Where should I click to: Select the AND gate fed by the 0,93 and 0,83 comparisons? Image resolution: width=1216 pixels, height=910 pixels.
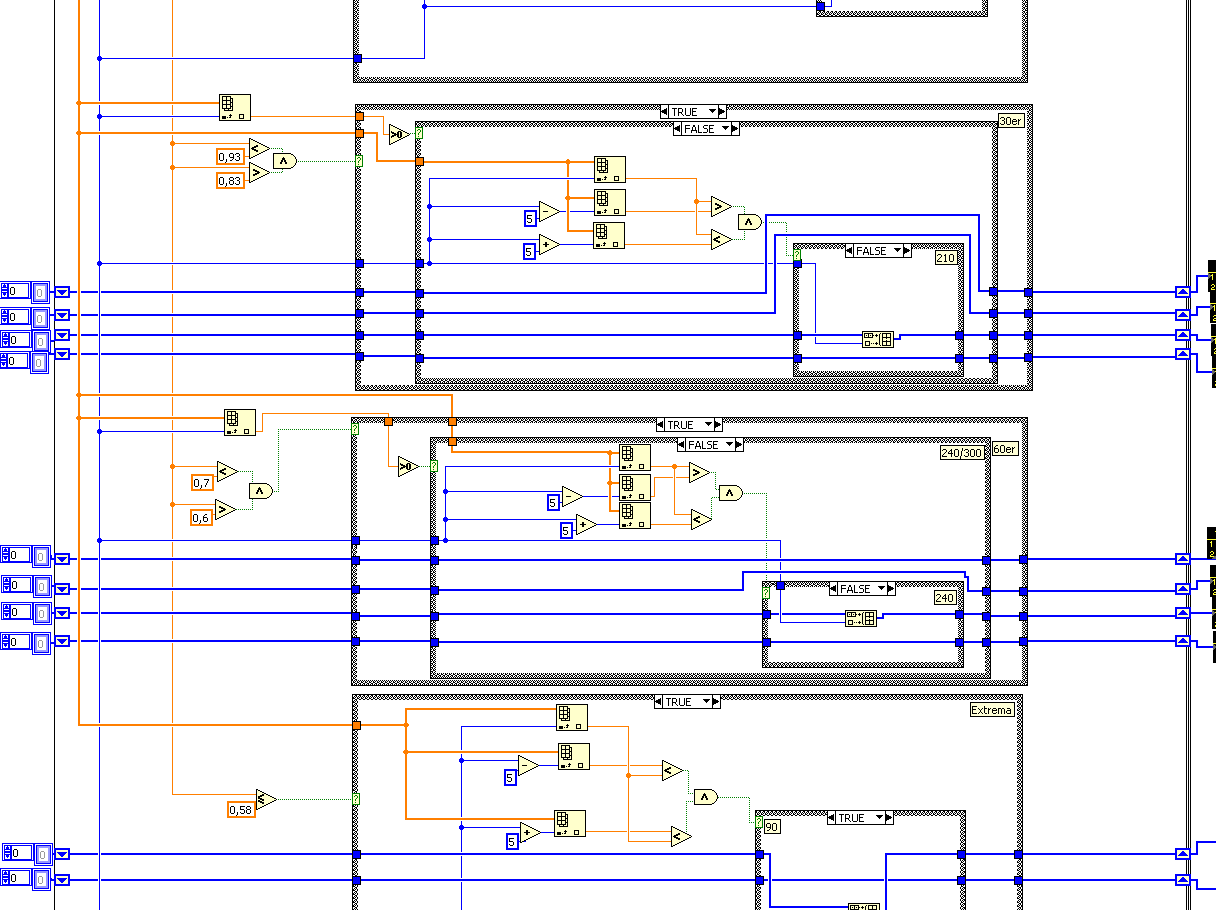pyautogui.click(x=285, y=160)
